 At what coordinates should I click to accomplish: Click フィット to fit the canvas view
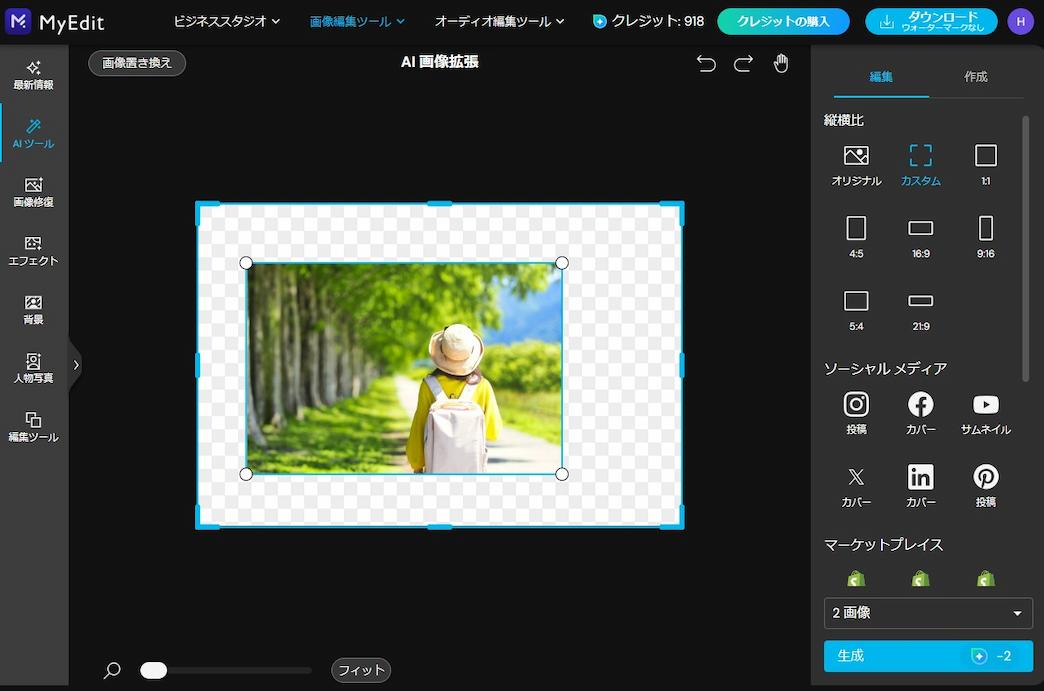click(x=360, y=670)
